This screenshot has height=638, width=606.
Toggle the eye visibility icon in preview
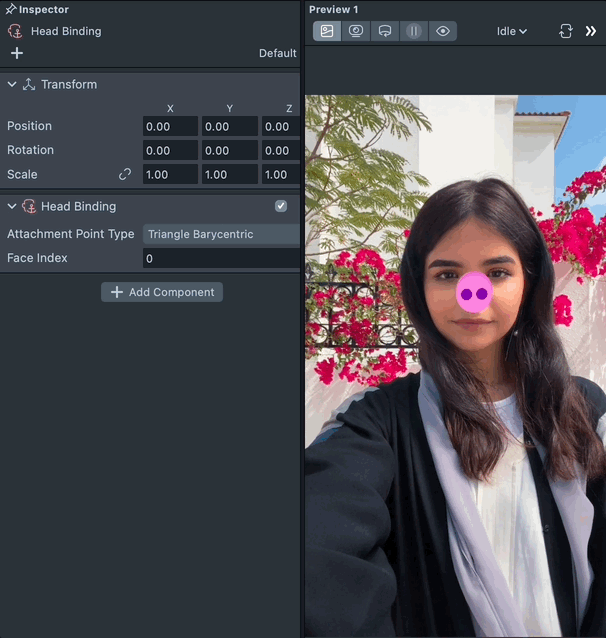[443, 31]
